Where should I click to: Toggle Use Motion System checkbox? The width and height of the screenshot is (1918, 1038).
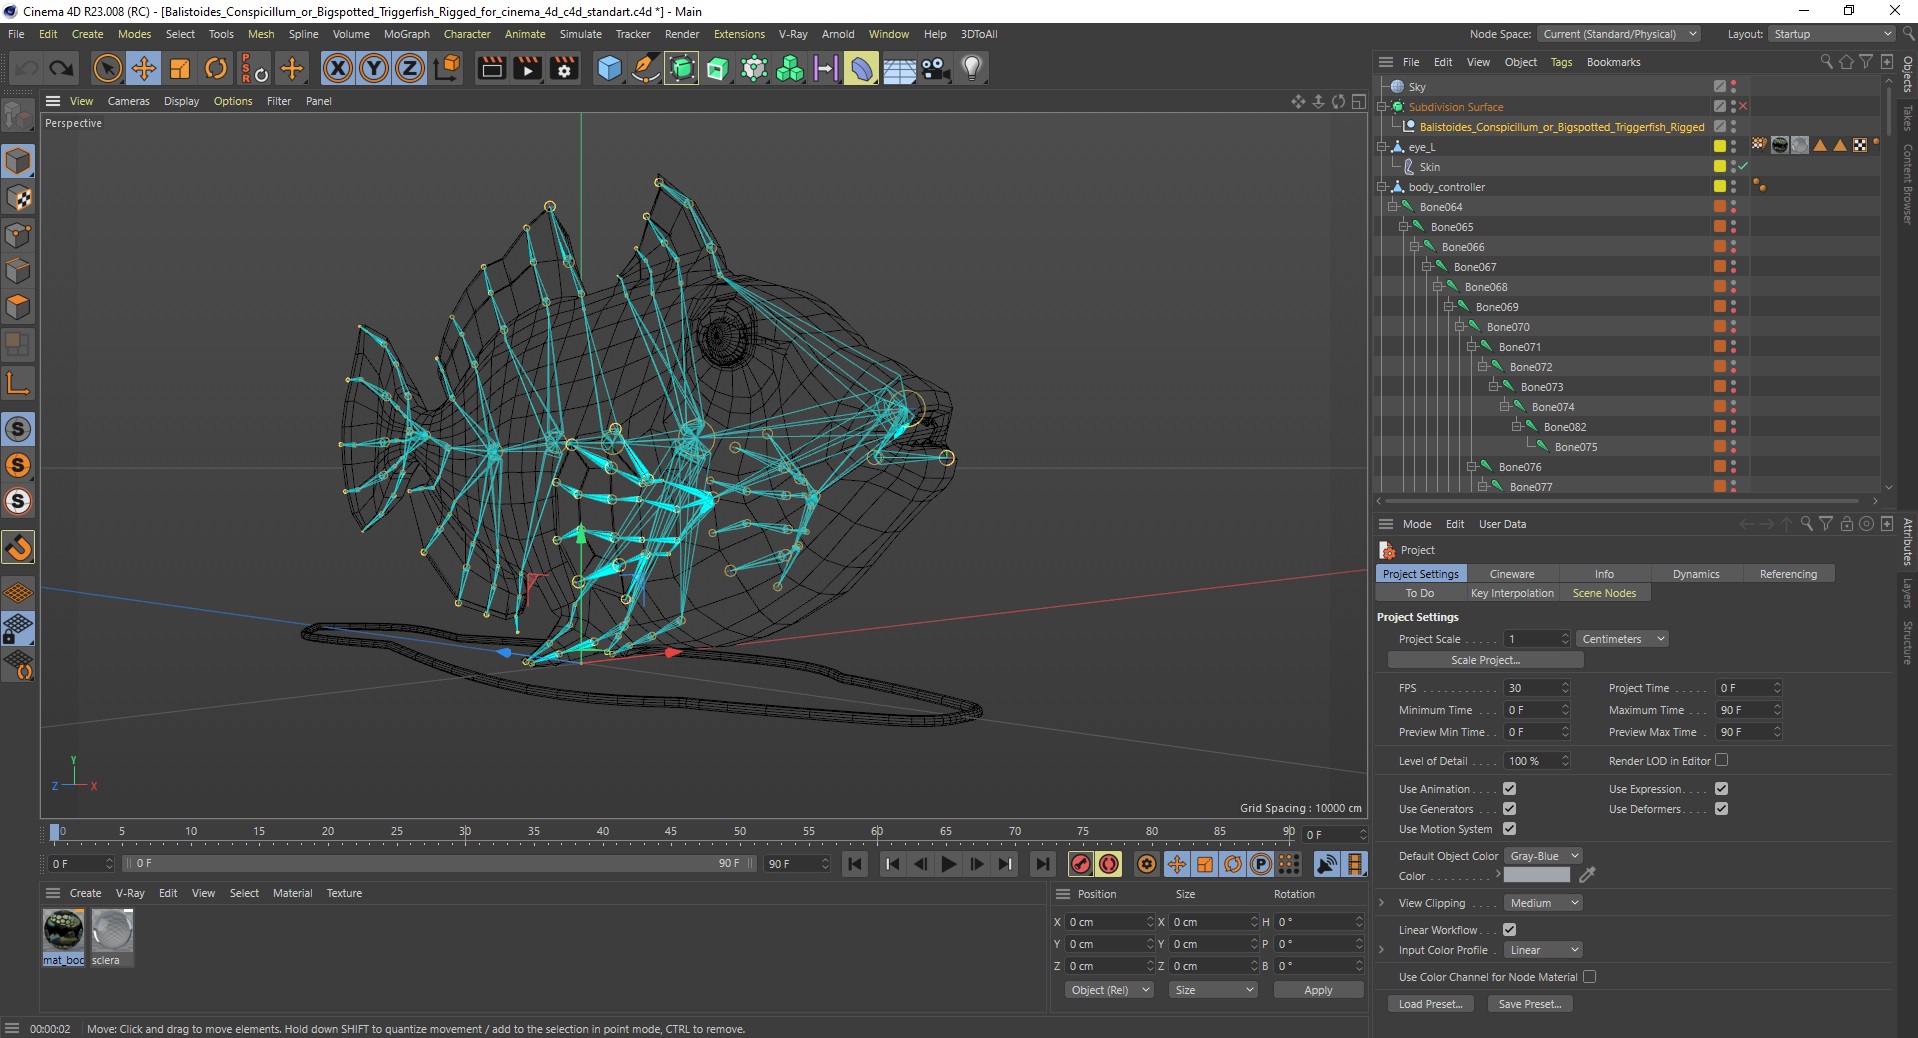[x=1509, y=829]
